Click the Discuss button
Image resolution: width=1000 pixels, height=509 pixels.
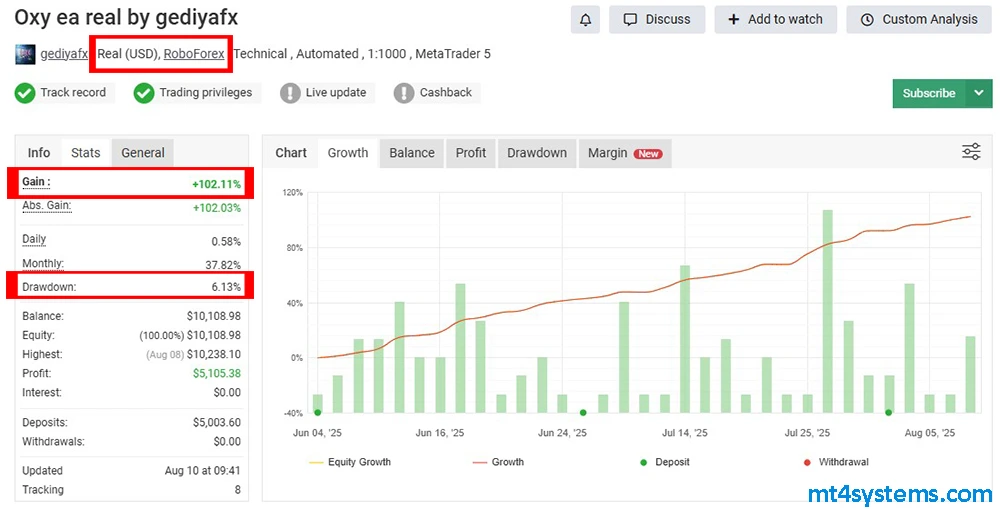click(x=657, y=19)
